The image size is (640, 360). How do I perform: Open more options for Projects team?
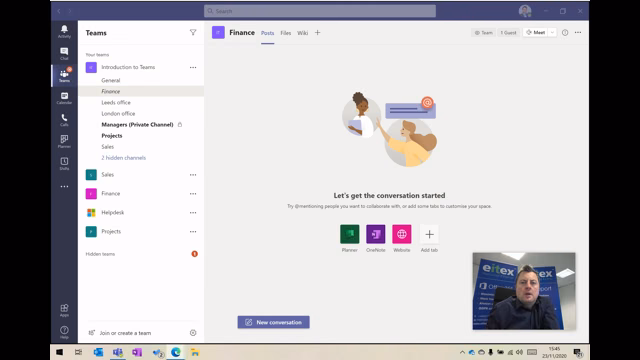193,232
